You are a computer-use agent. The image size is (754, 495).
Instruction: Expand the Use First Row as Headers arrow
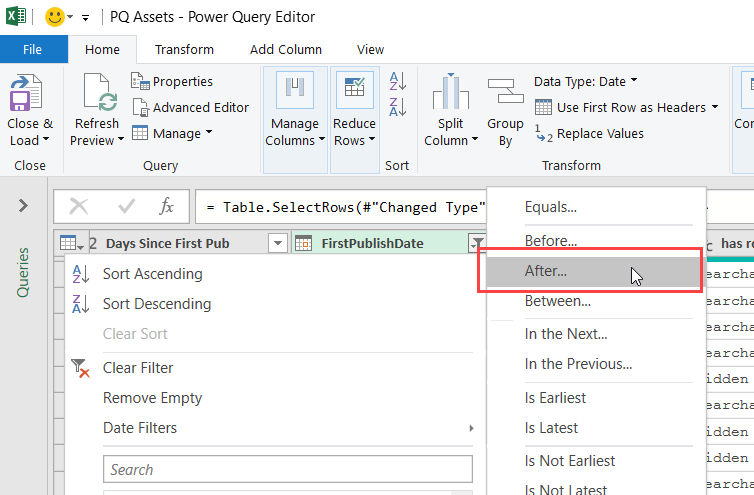pyautogui.click(x=715, y=107)
